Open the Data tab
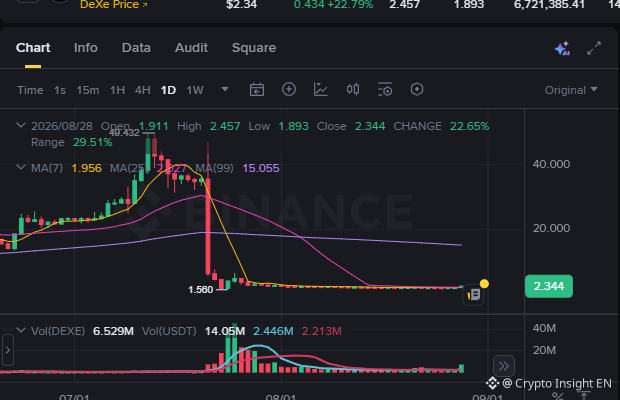Viewport: 620px width, 400px height. coord(136,48)
